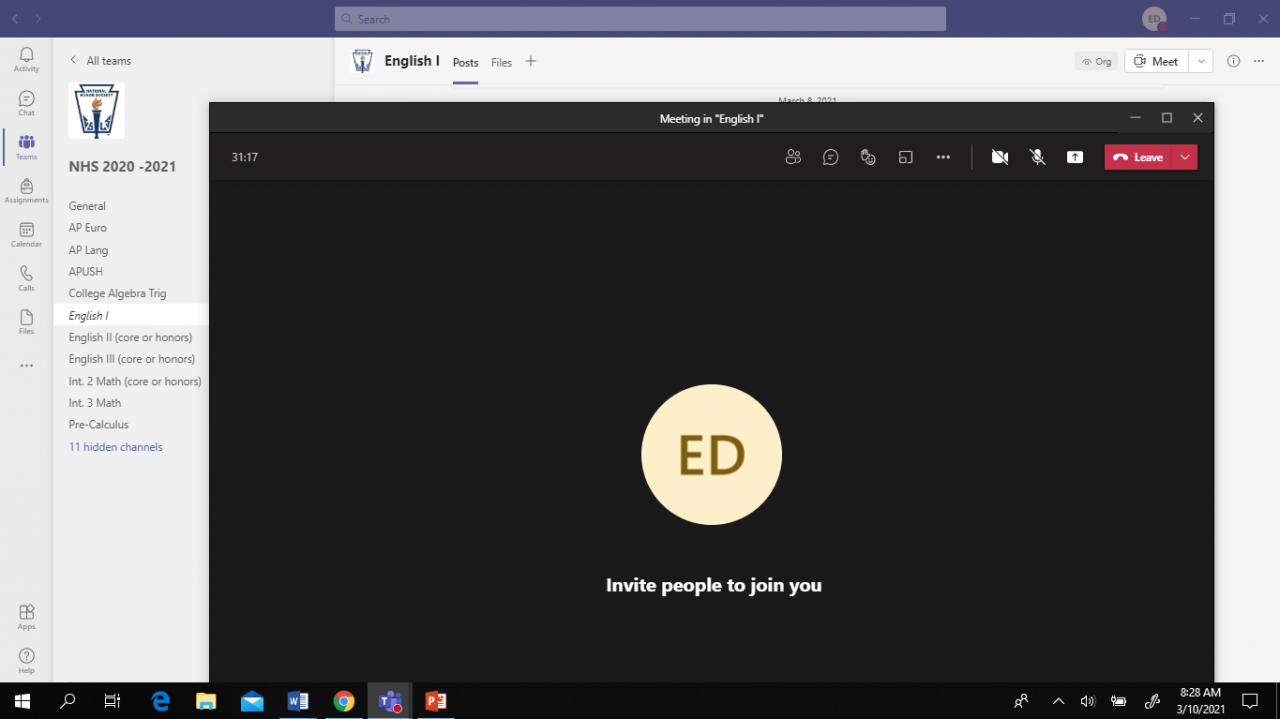The image size is (1280, 719).
Task: Open breakout rooms icon
Action: [x=905, y=157]
